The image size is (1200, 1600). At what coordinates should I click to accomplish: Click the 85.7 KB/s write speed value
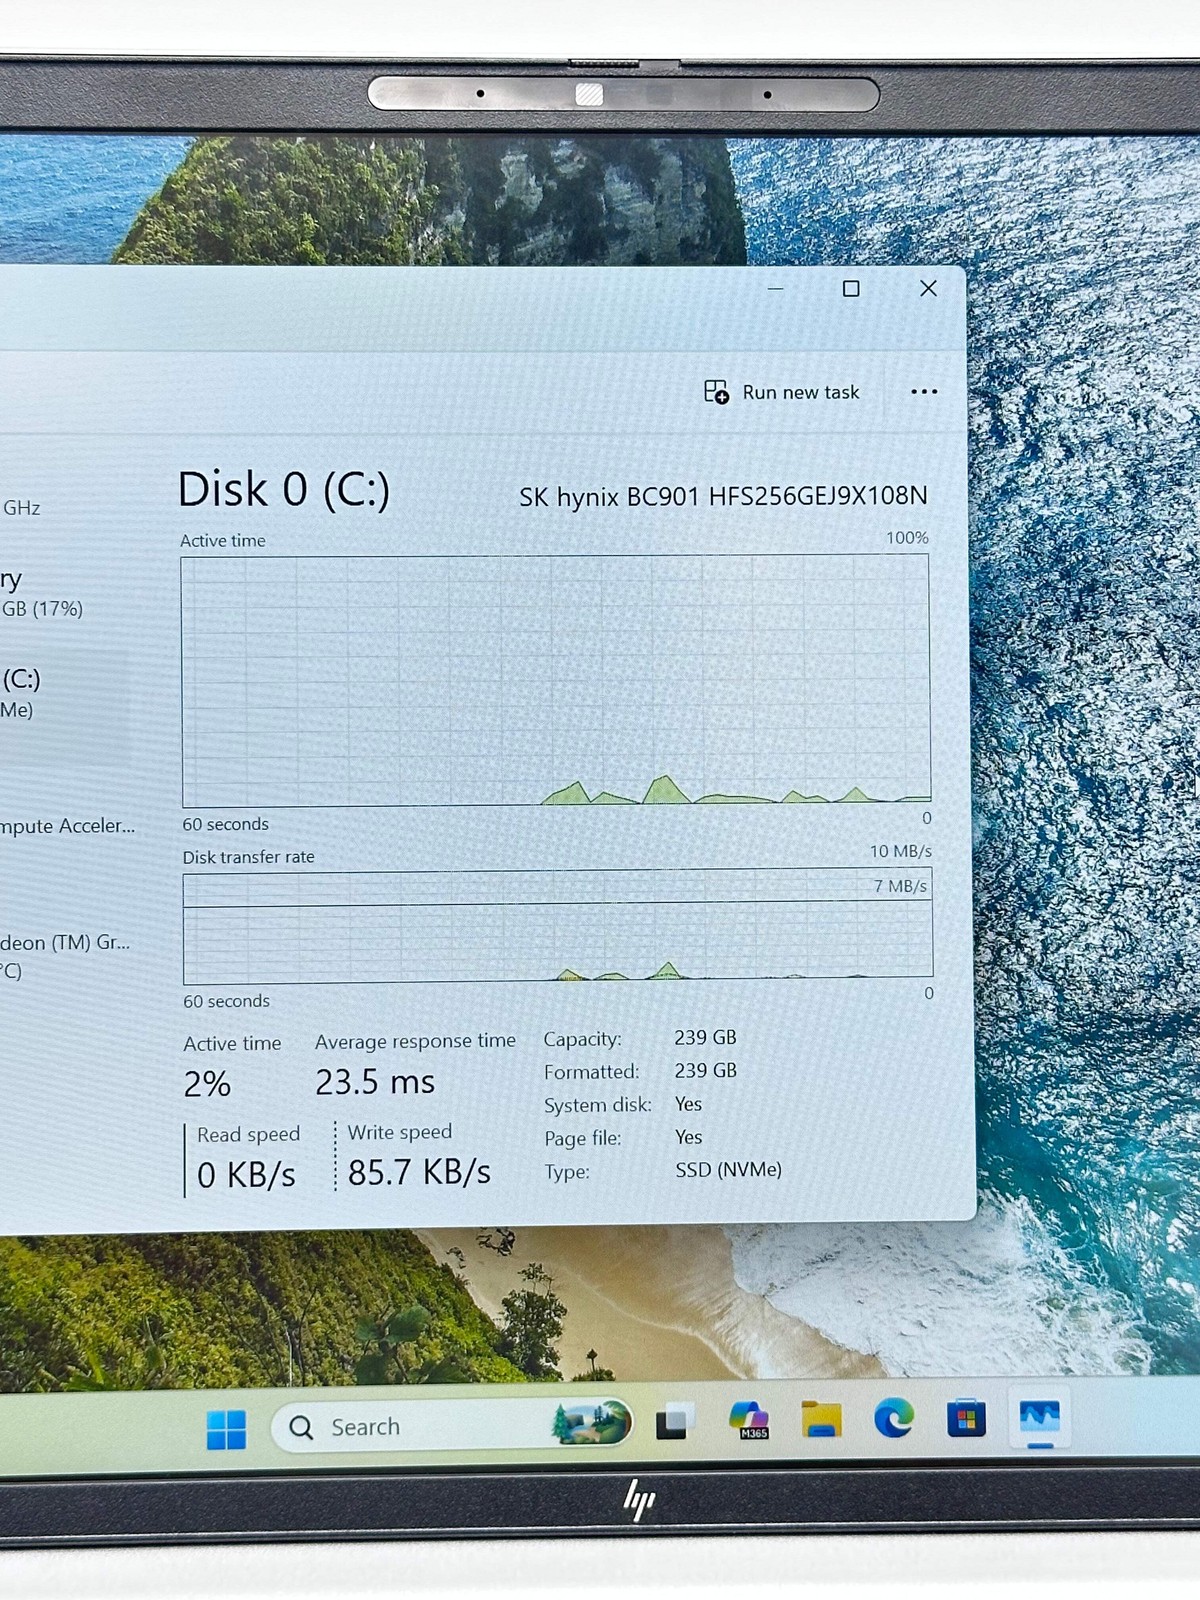pos(419,1172)
